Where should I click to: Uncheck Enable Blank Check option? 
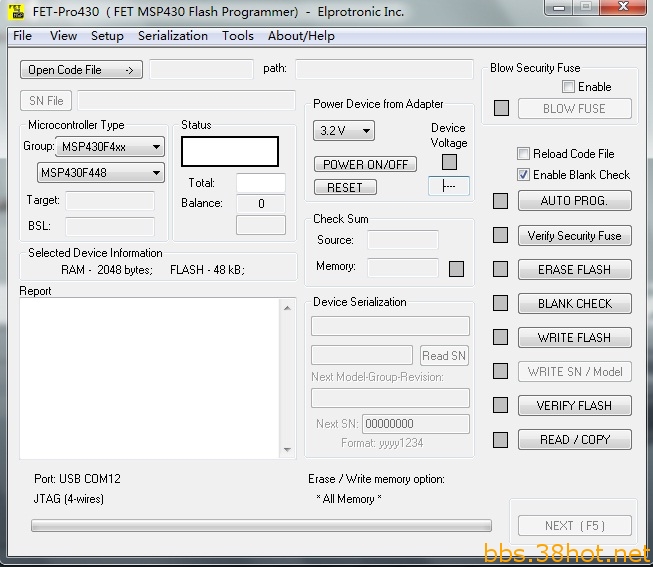[523, 175]
